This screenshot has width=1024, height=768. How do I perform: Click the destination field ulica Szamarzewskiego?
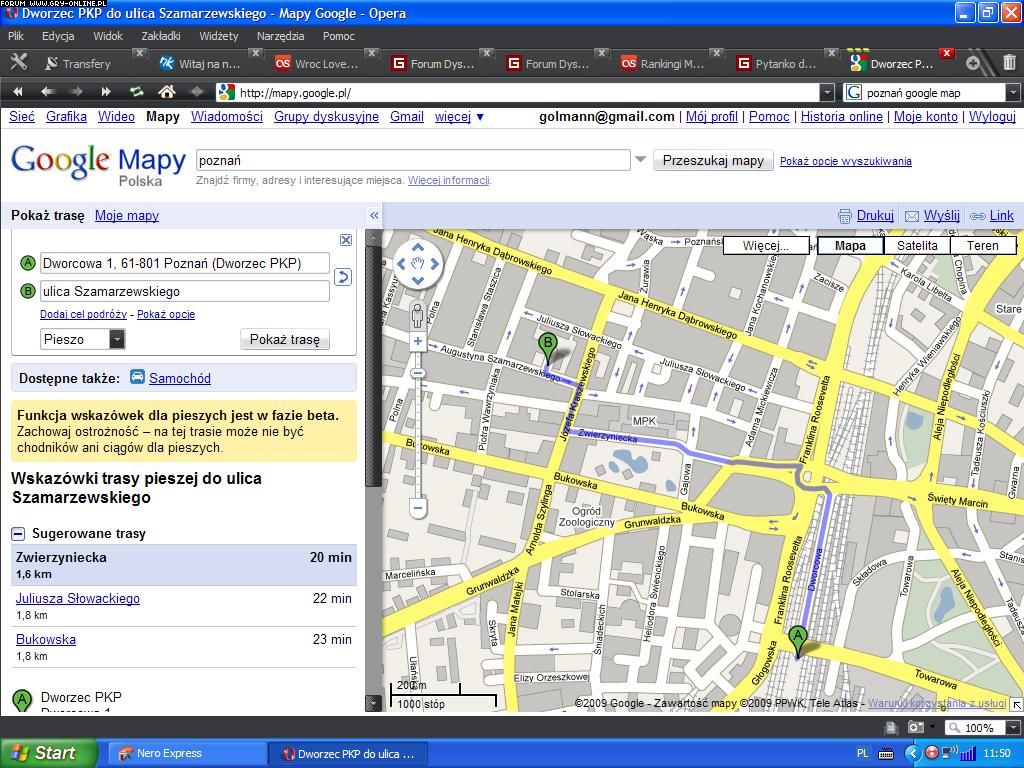pyautogui.click(x=185, y=291)
